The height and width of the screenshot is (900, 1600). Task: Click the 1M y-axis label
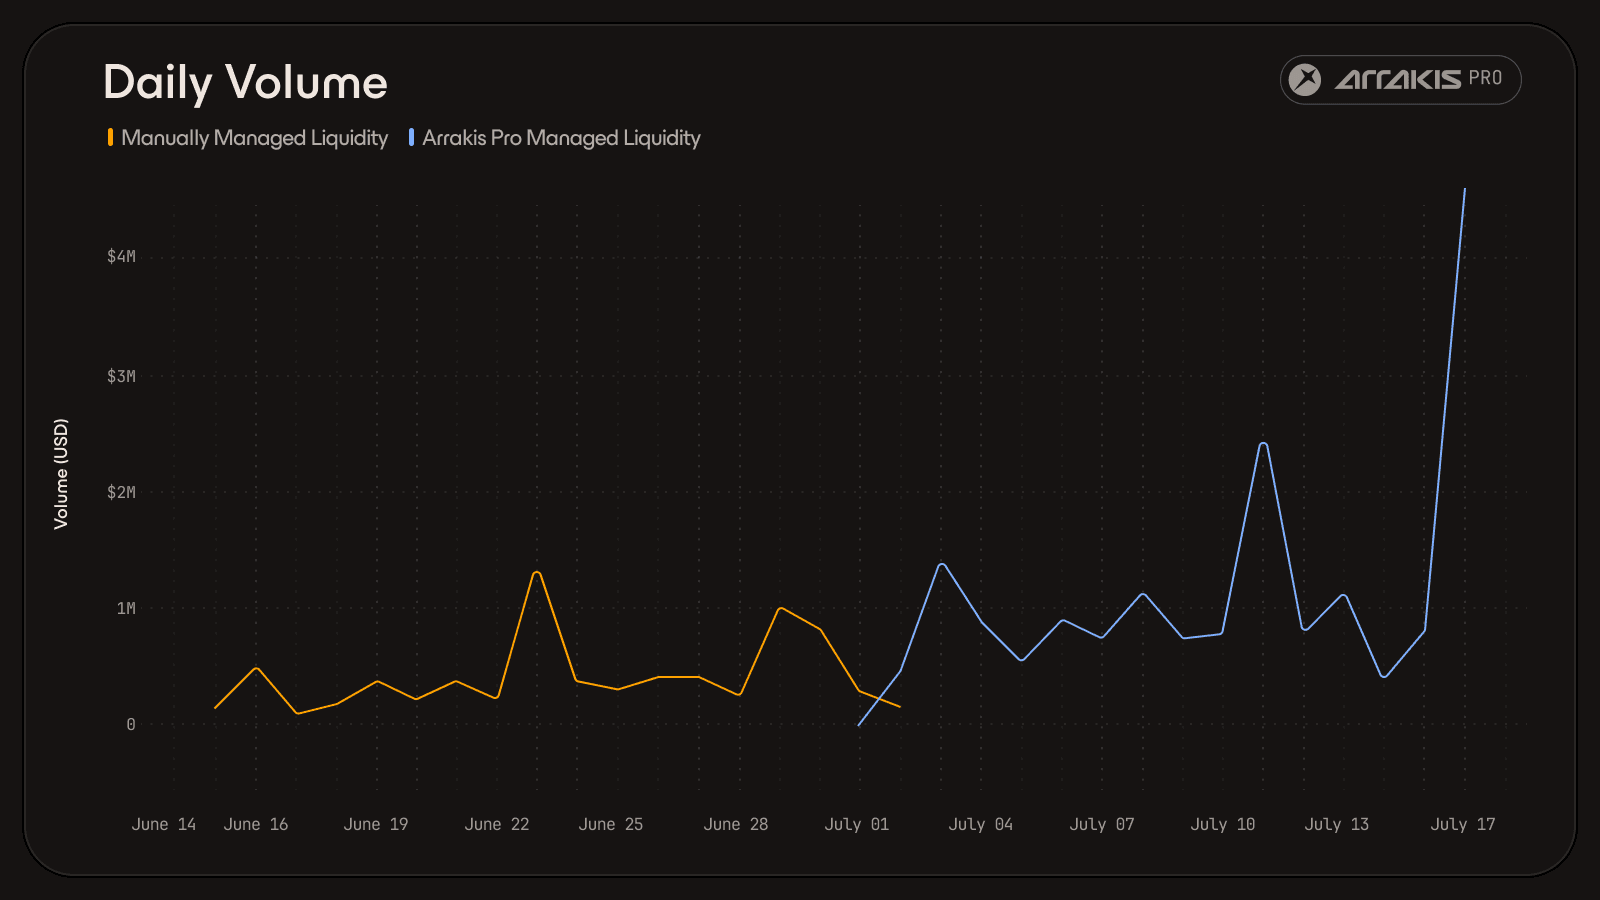(126, 608)
